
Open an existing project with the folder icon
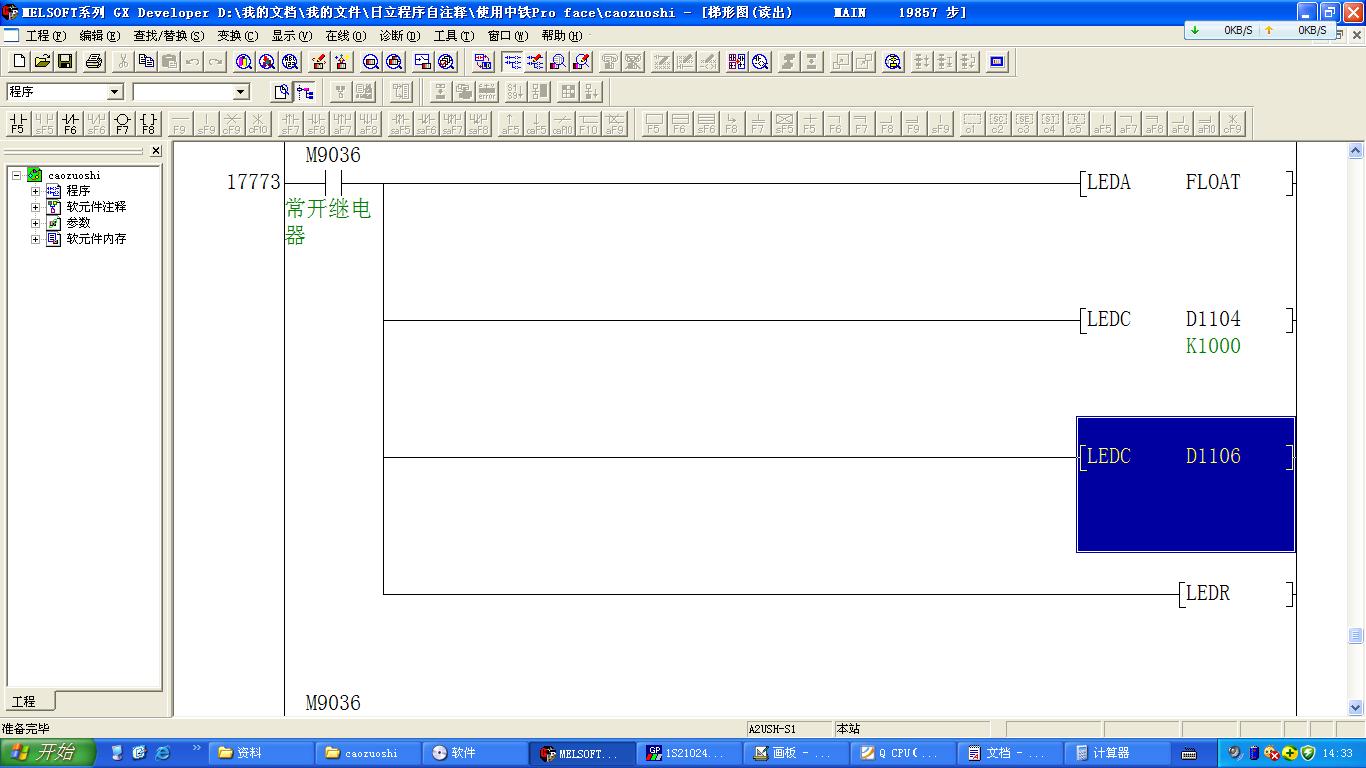[42, 62]
